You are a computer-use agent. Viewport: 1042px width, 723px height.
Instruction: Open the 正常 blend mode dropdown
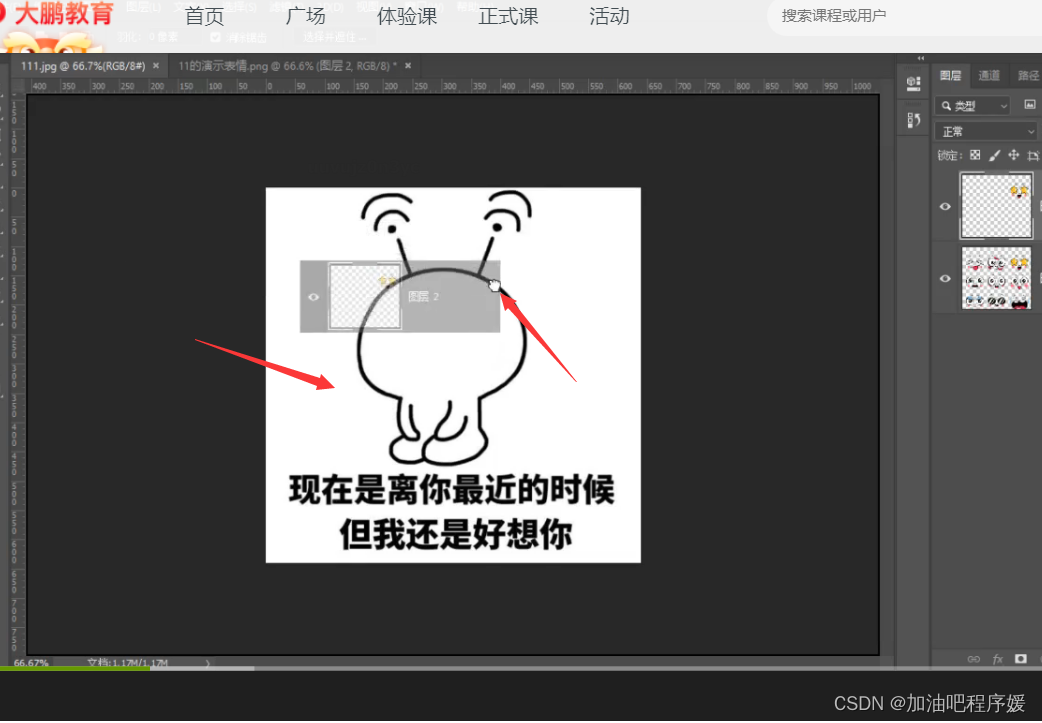coord(986,132)
